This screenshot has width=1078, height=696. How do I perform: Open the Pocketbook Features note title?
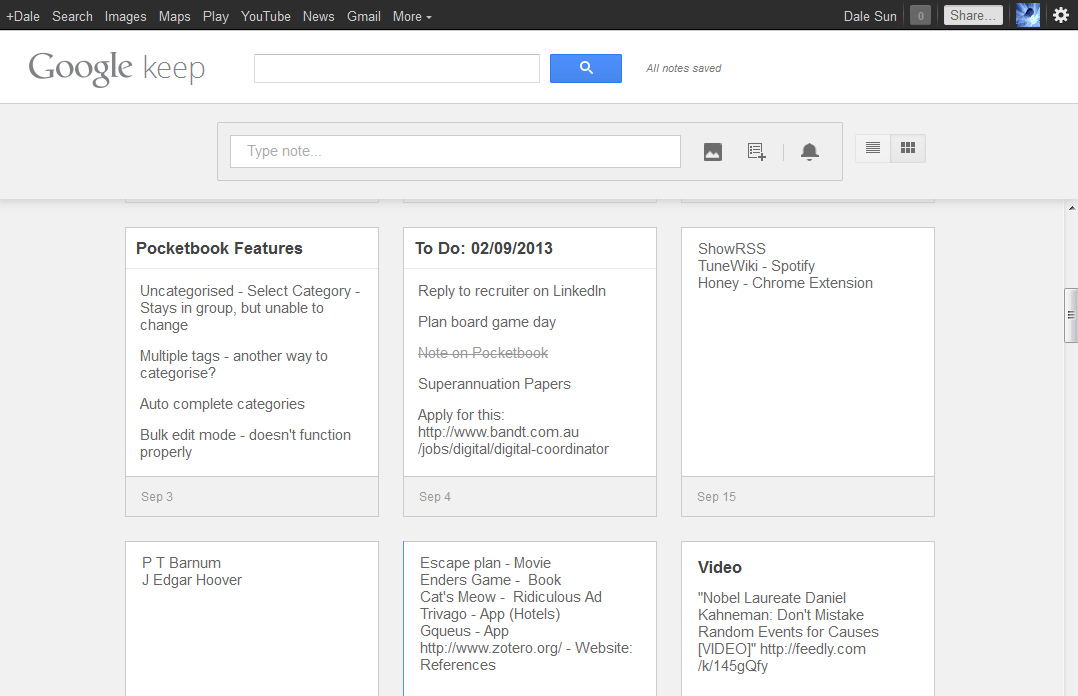pyautogui.click(x=219, y=248)
